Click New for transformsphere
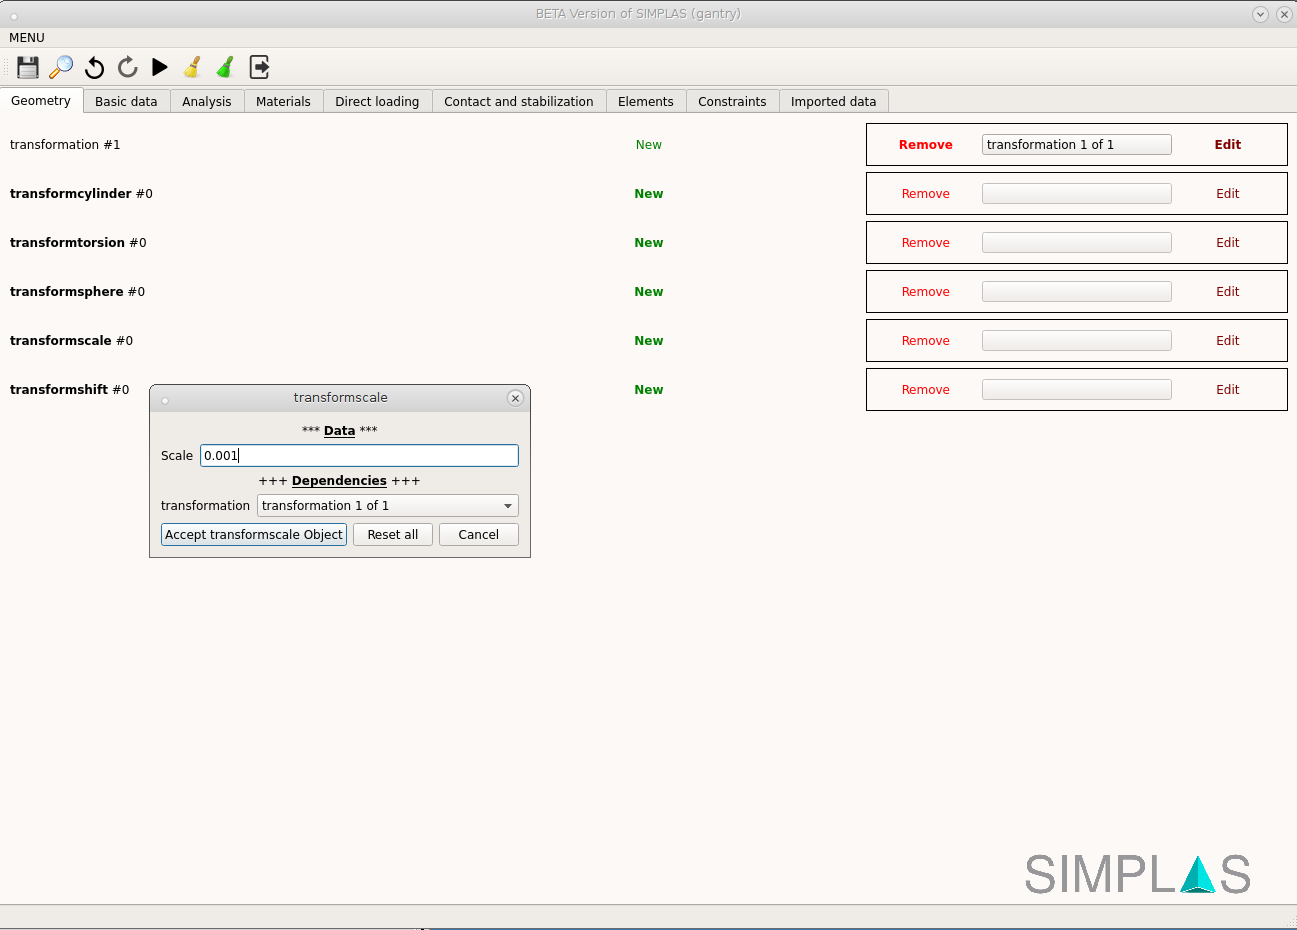 [x=648, y=292]
